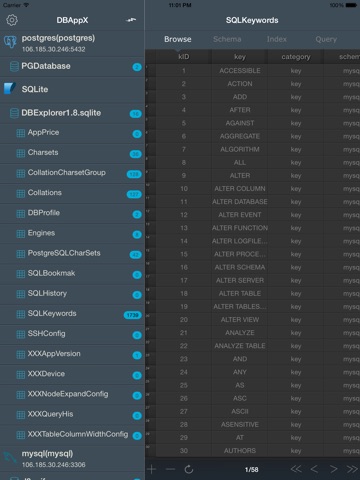Expand the mysql(mysql) server node

72,459
